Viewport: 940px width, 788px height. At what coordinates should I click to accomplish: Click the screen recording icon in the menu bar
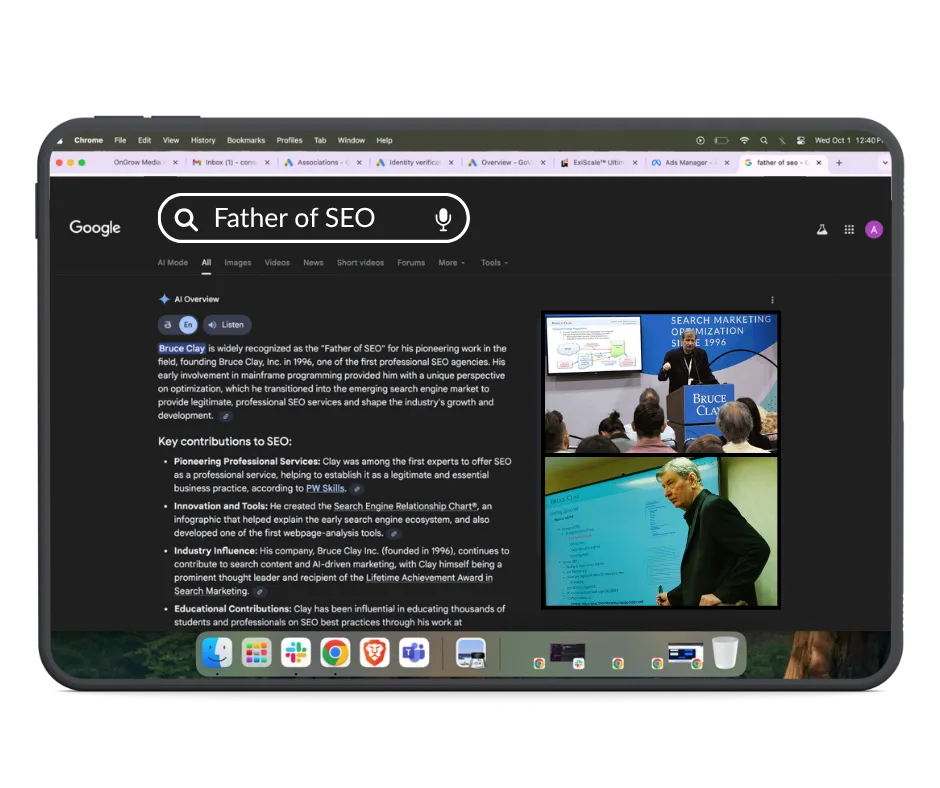700,140
